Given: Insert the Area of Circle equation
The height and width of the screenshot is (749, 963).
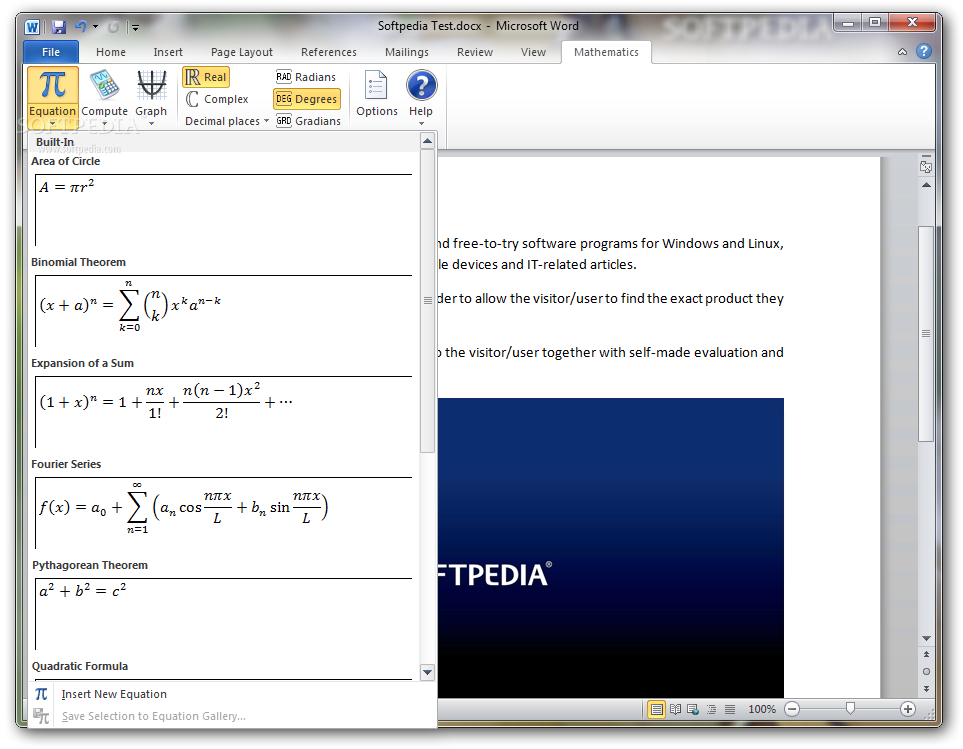Looking at the screenshot, I should pos(223,210).
